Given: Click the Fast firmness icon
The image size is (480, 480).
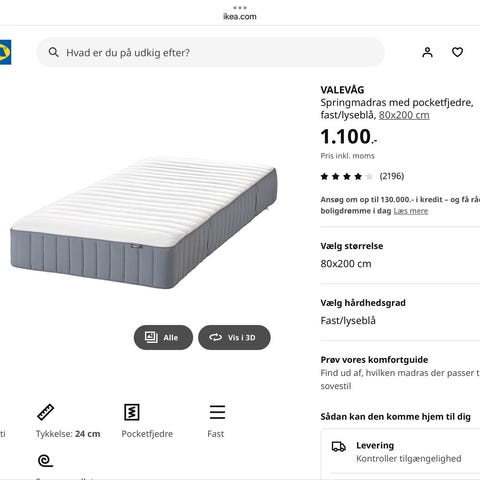Looking at the screenshot, I should (217, 412).
